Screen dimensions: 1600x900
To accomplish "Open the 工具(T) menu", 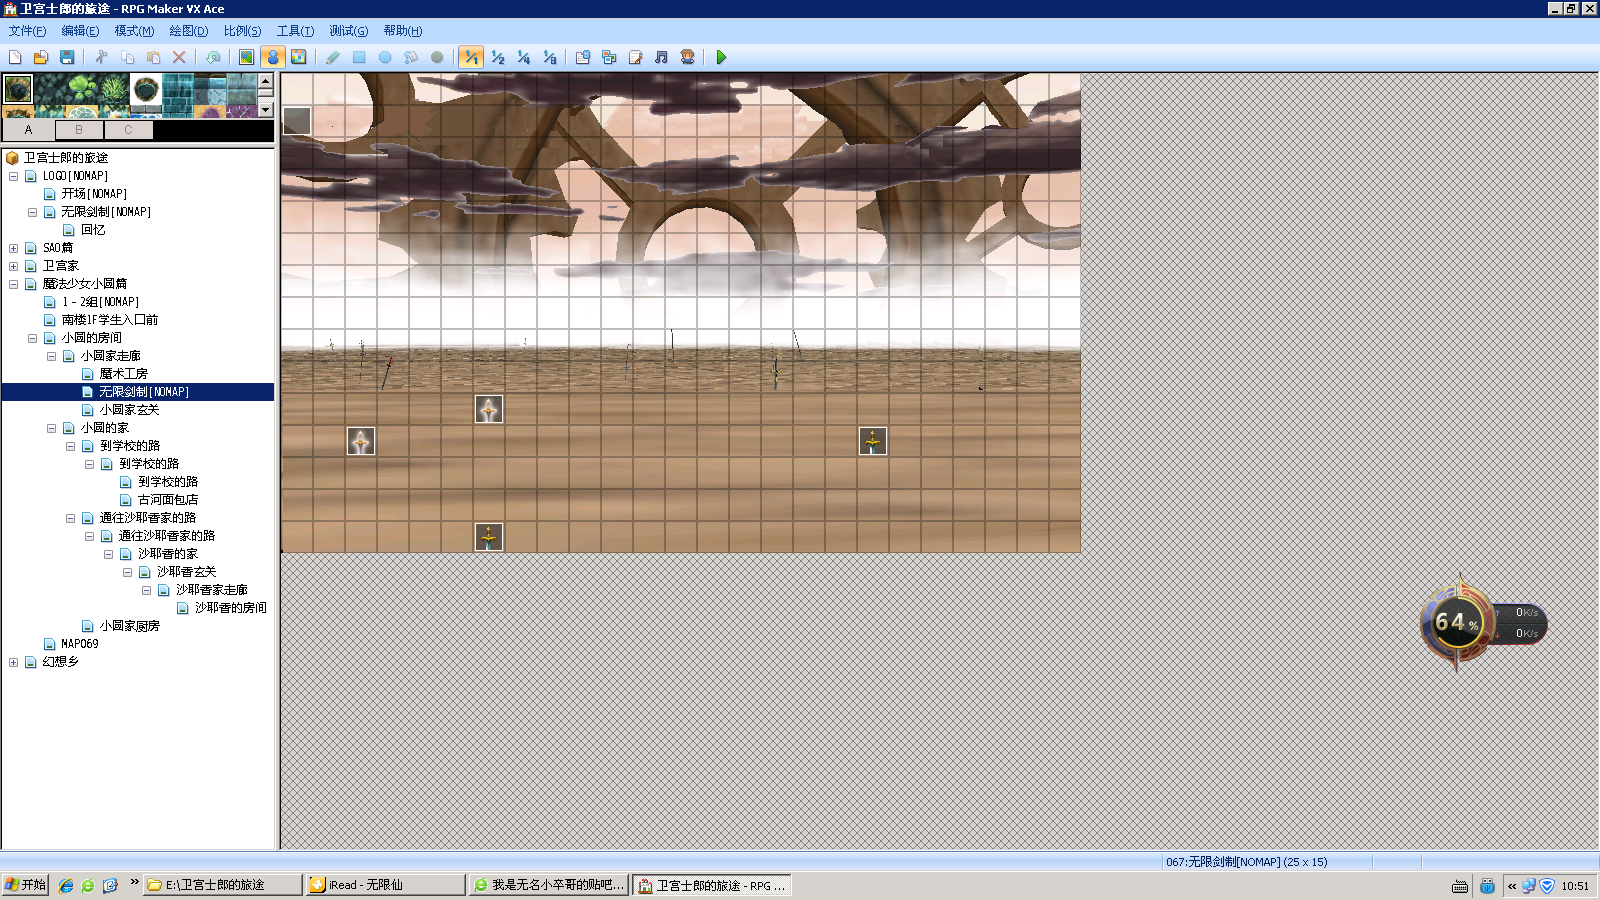I will (295, 31).
